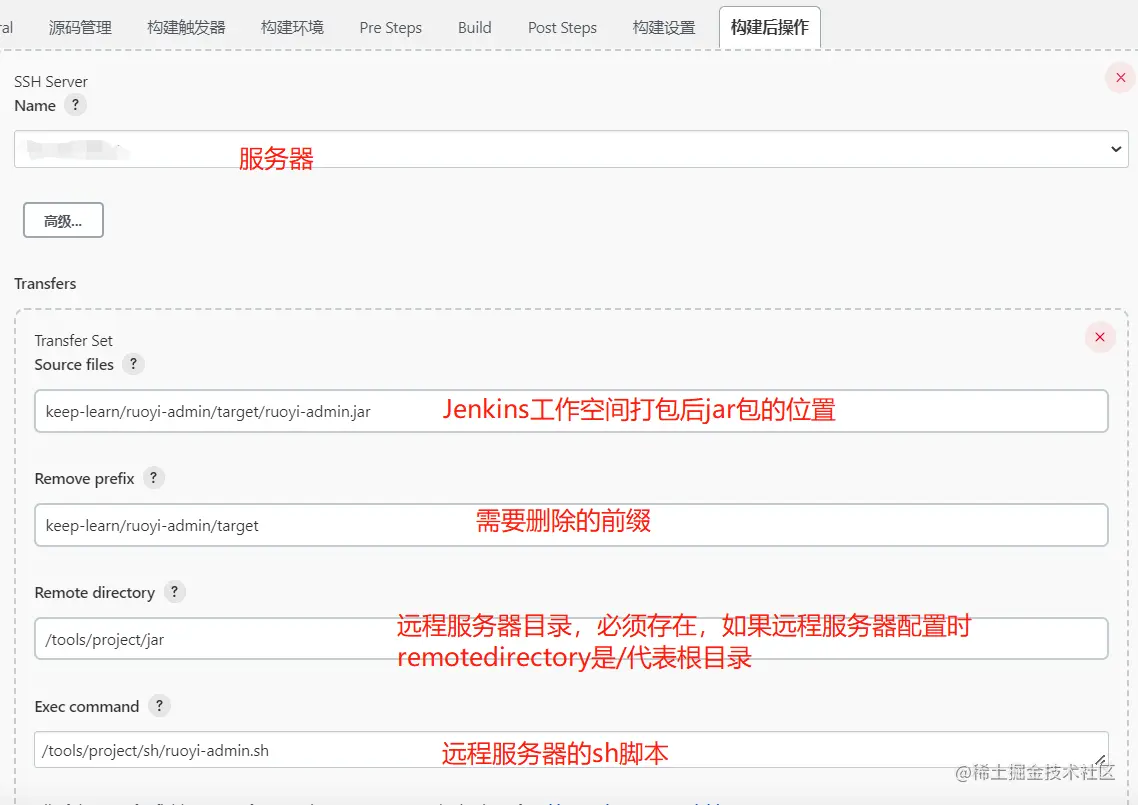Select the 构建后操作 tab

[x=769, y=28]
